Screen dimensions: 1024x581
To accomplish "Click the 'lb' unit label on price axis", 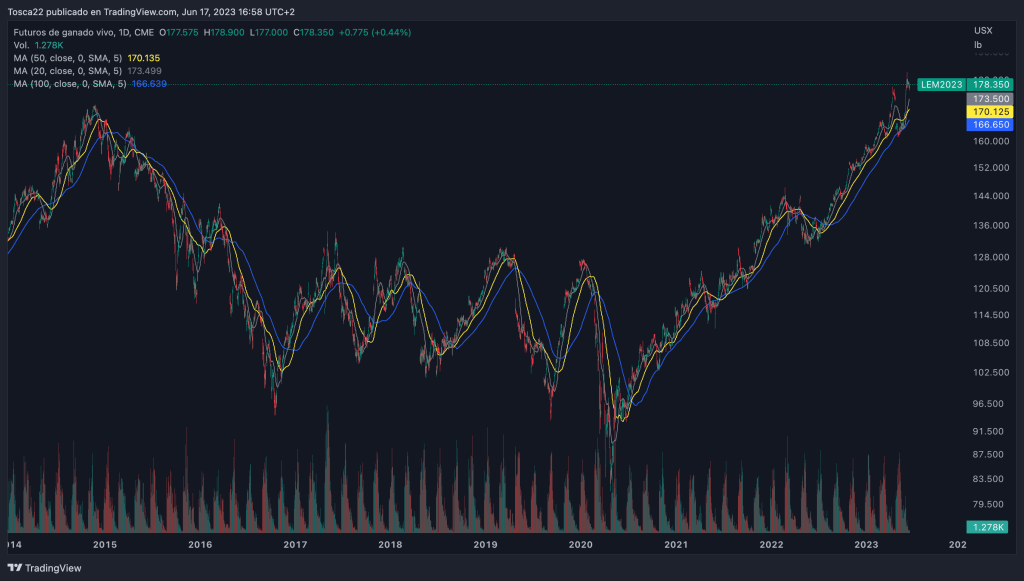I will pos(978,44).
